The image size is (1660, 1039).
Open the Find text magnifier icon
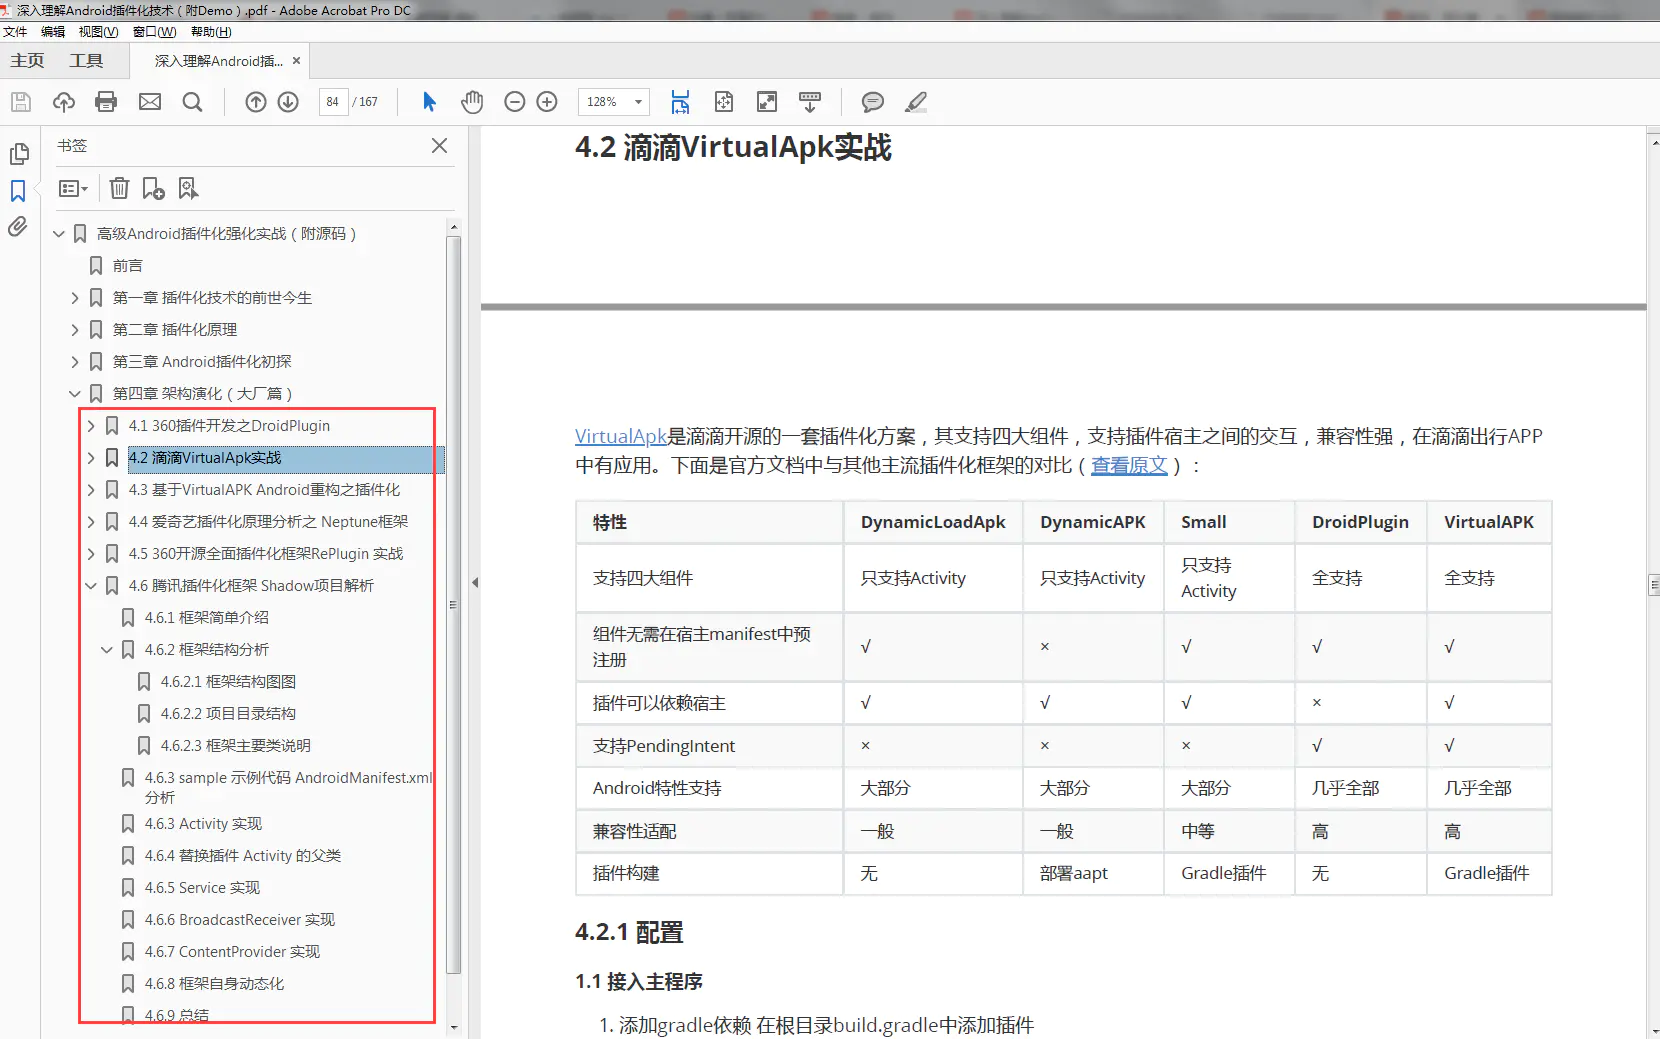(x=193, y=102)
